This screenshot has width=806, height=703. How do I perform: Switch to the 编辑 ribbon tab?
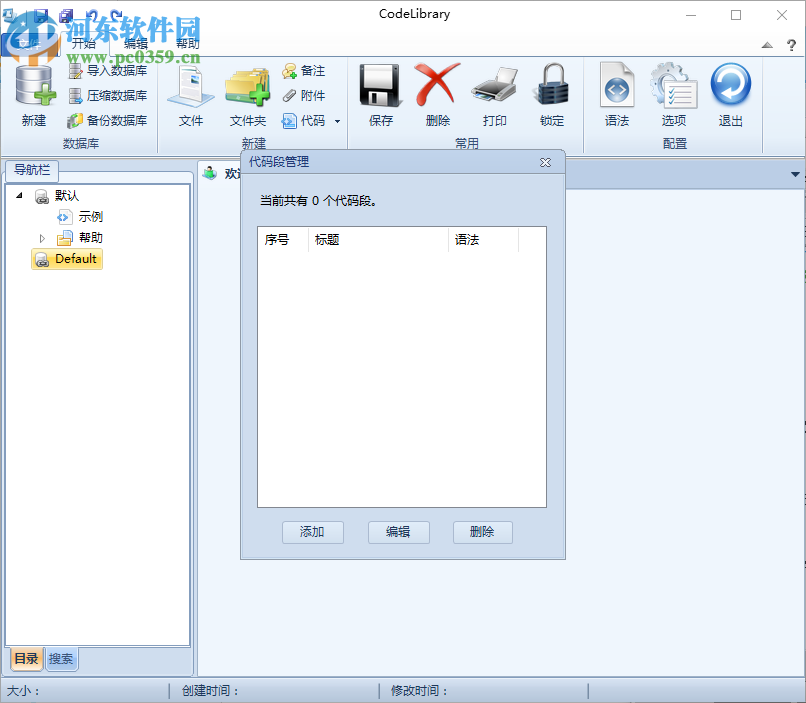point(137,43)
